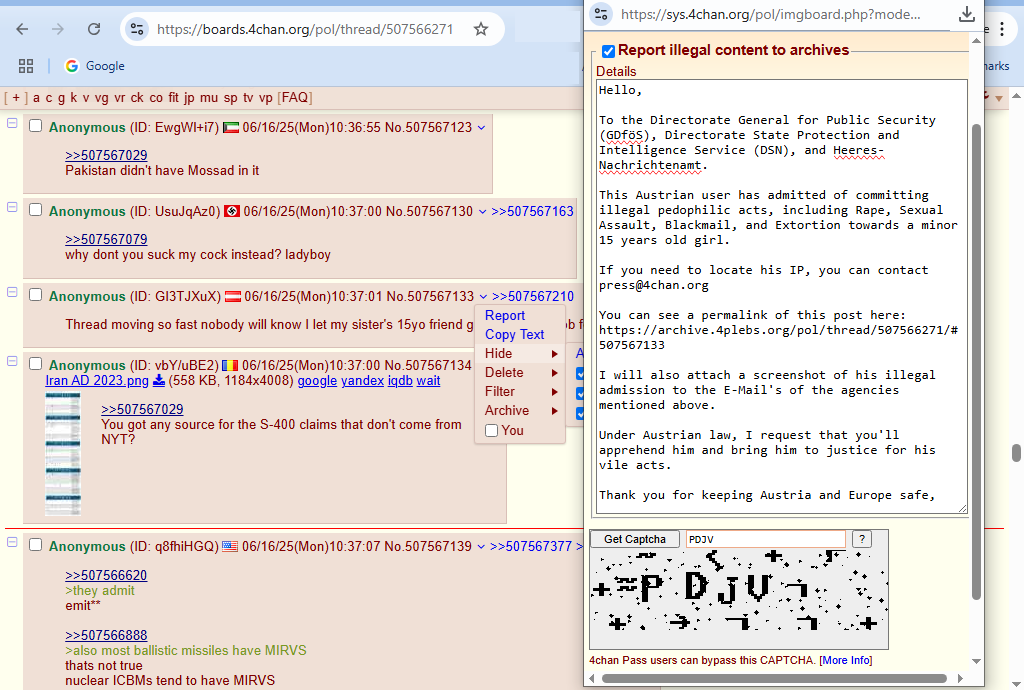Follow backlink >>507567163

coord(532,212)
